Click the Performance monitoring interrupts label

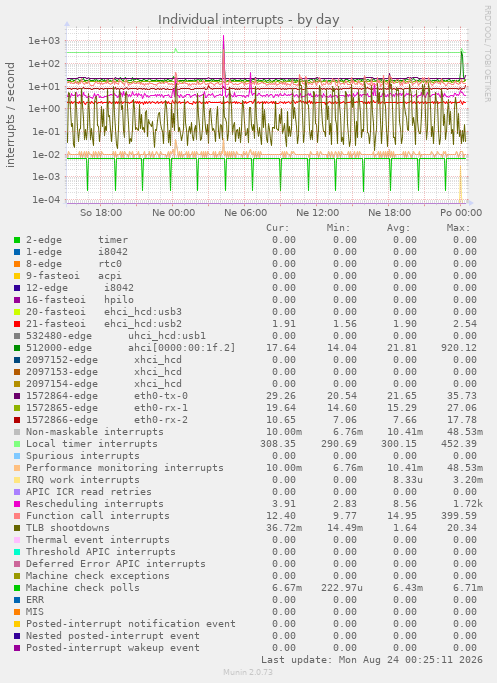coord(125,468)
